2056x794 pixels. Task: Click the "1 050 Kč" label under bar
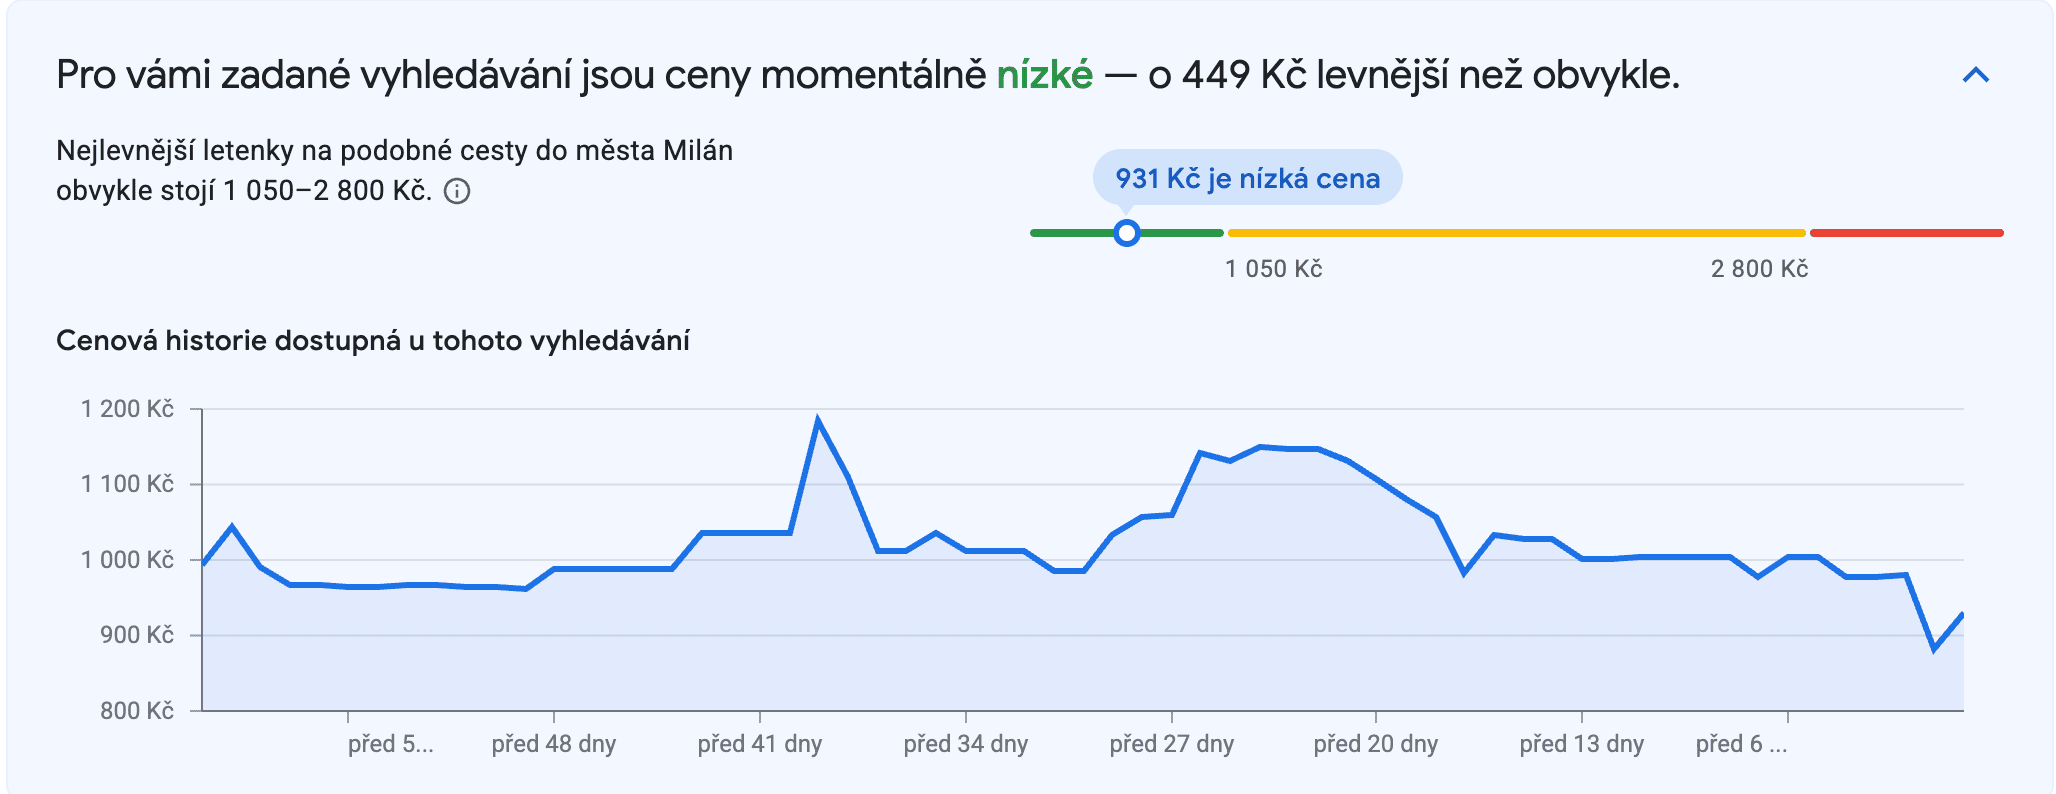(x=1273, y=269)
